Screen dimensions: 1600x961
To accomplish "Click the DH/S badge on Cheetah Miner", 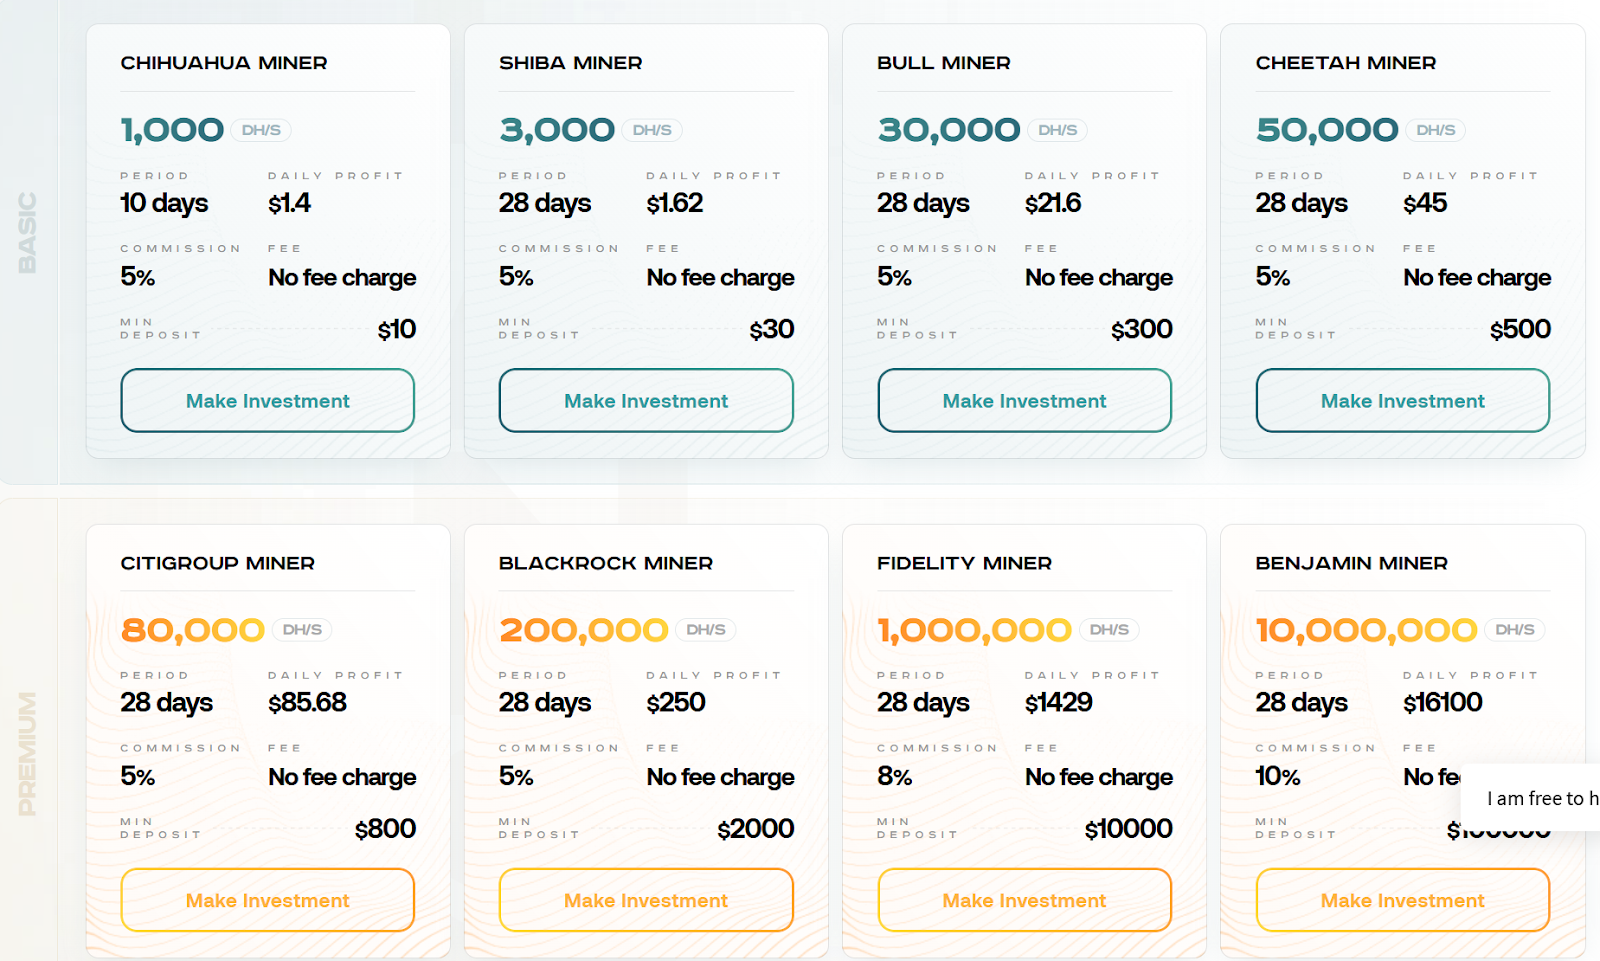I will click(x=1435, y=130).
